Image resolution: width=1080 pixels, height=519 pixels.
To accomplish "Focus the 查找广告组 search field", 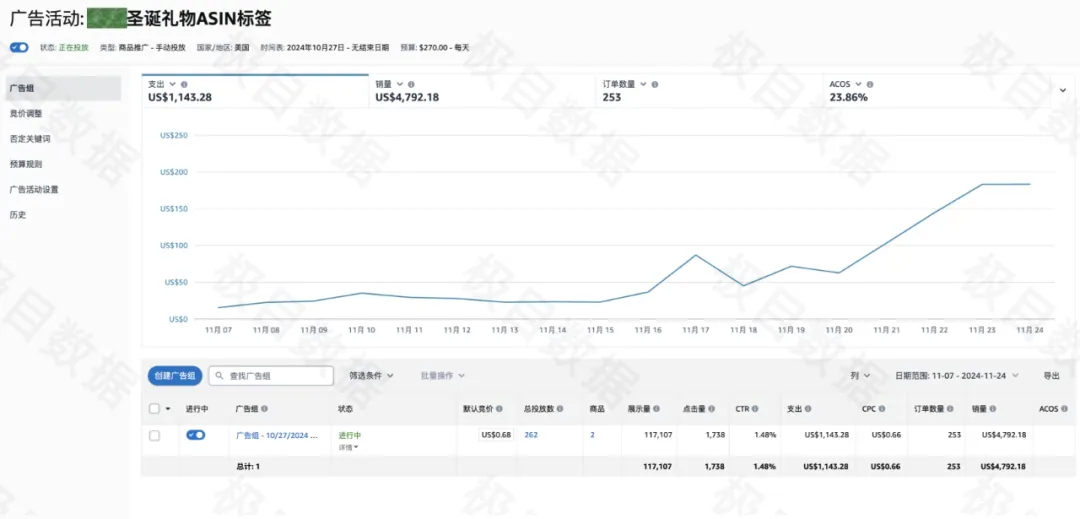I will click(x=271, y=376).
